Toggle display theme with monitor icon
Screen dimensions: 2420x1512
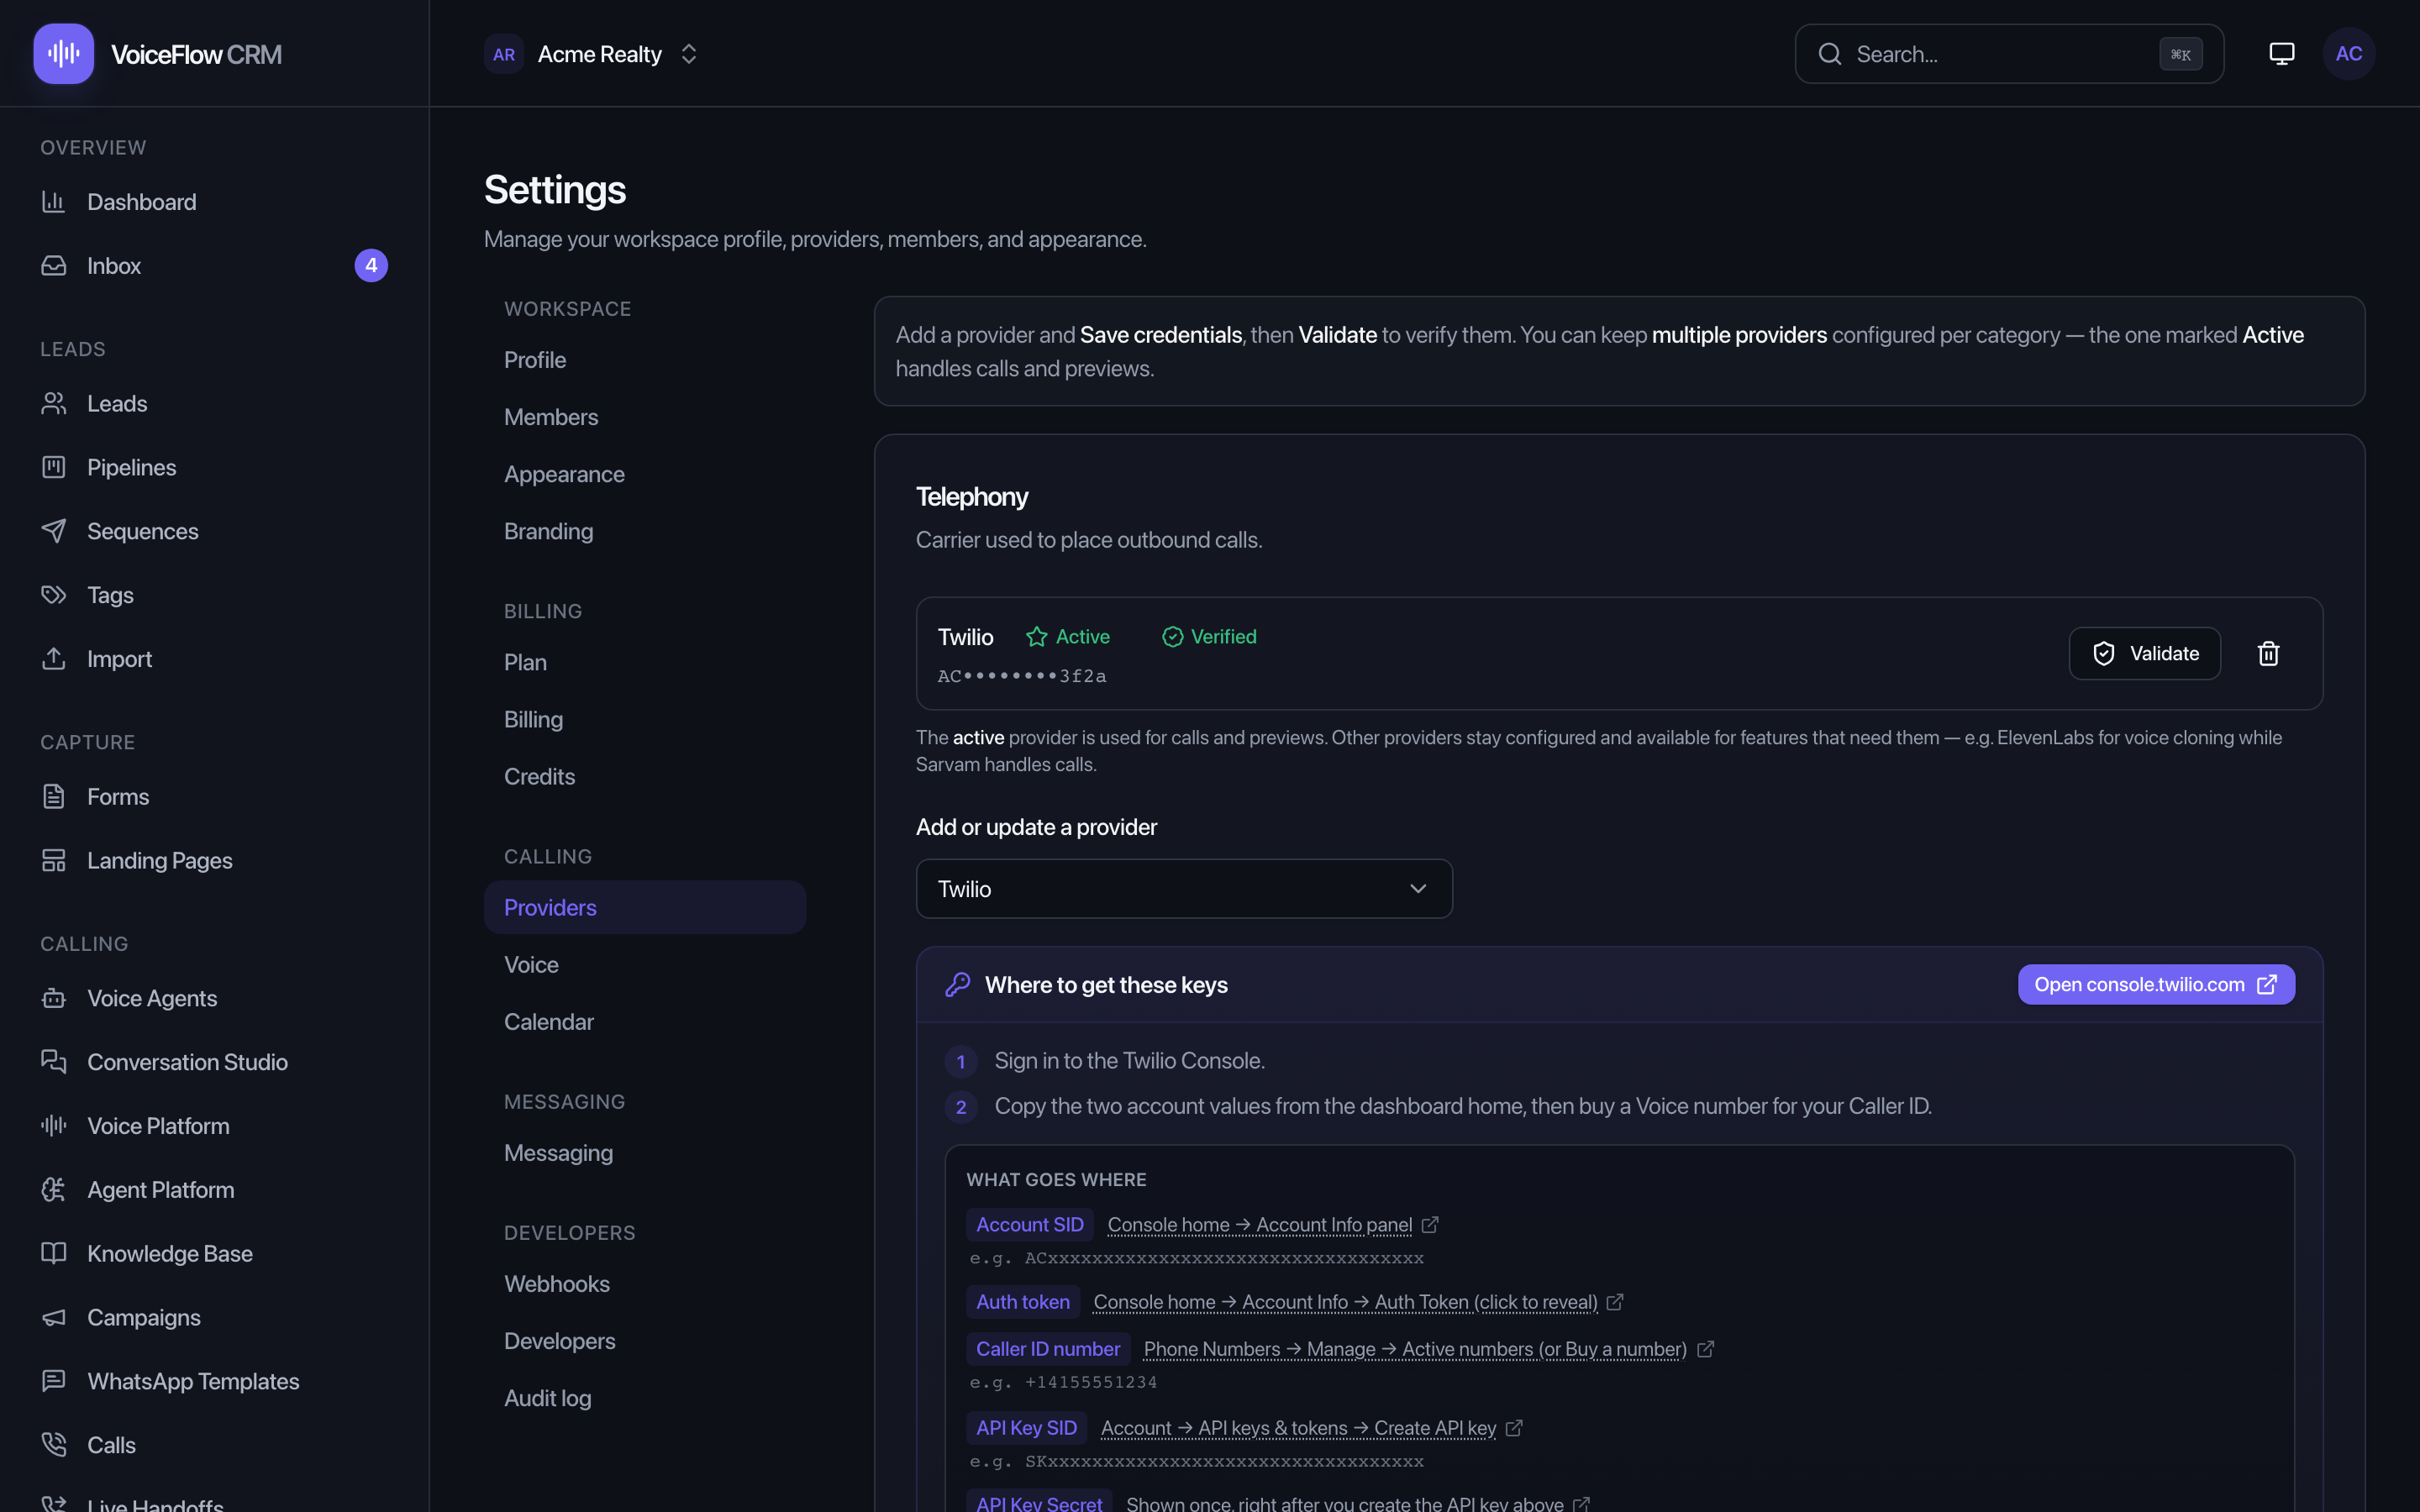pos(2281,54)
